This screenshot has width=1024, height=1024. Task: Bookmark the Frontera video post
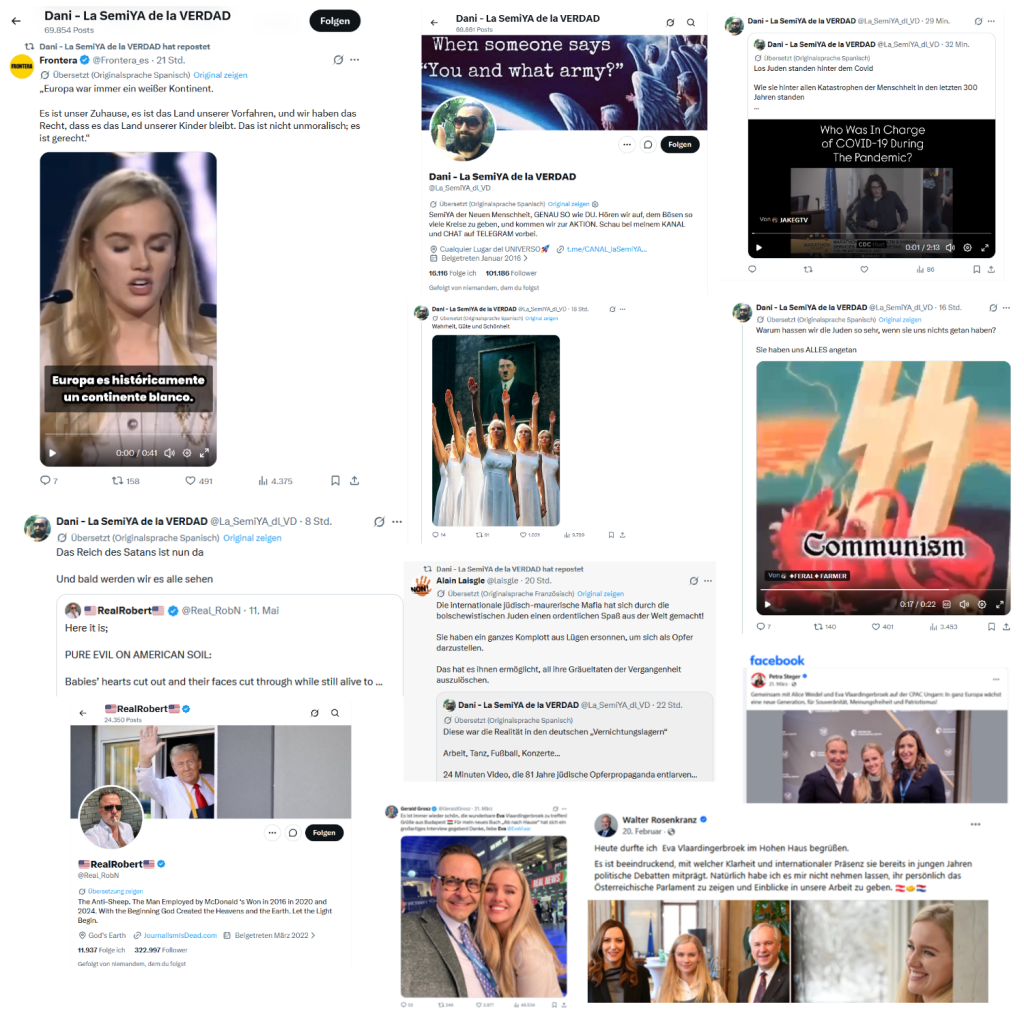[x=335, y=481]
